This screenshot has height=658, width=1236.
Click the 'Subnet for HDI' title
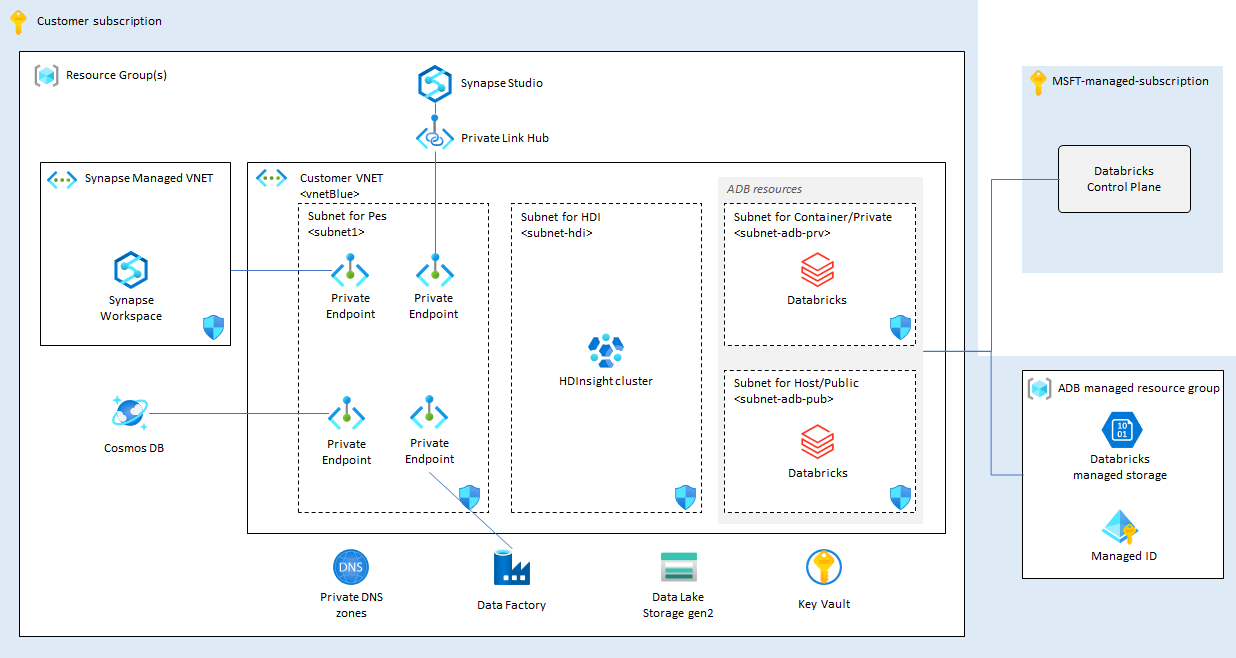561,216
